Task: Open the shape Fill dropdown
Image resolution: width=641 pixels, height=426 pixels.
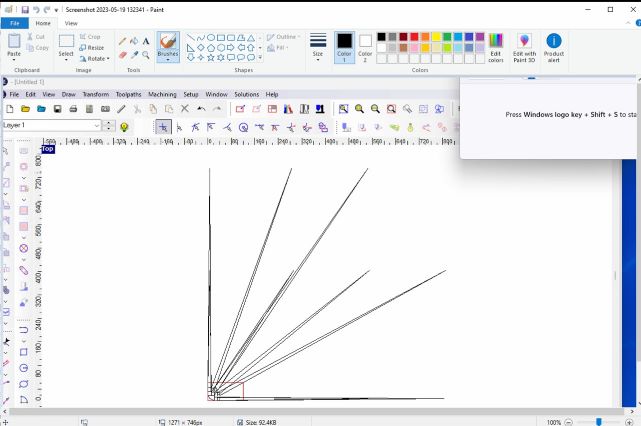Action: pyautogui.click(x=278, y=48)
